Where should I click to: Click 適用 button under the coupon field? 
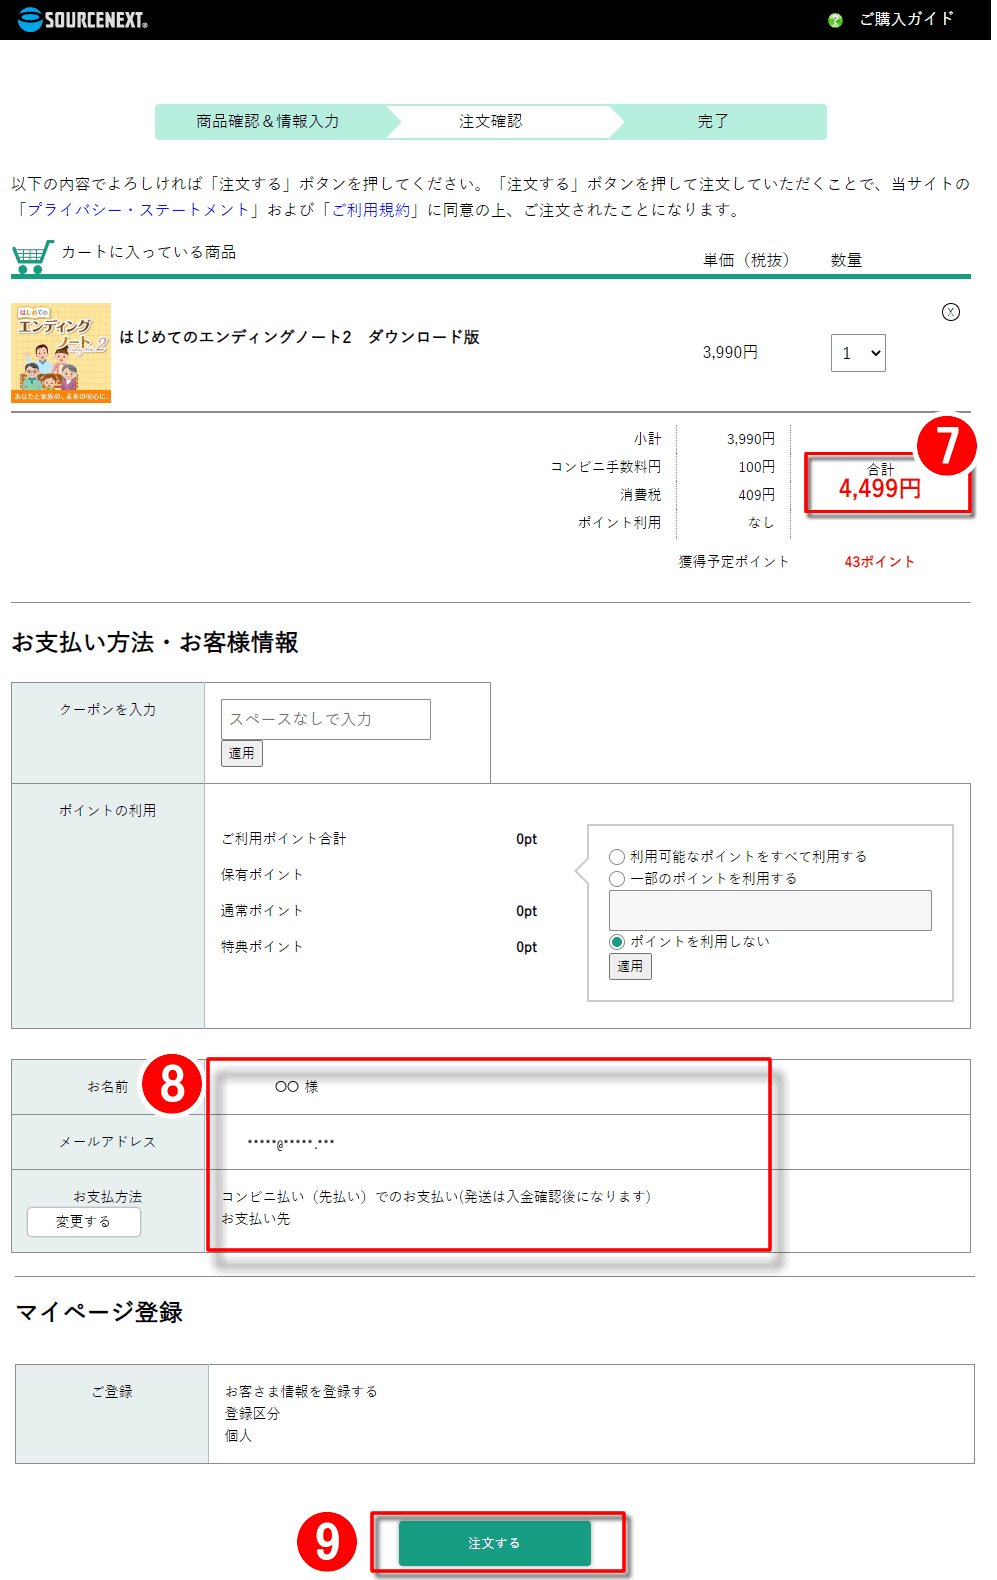[242, 753]
